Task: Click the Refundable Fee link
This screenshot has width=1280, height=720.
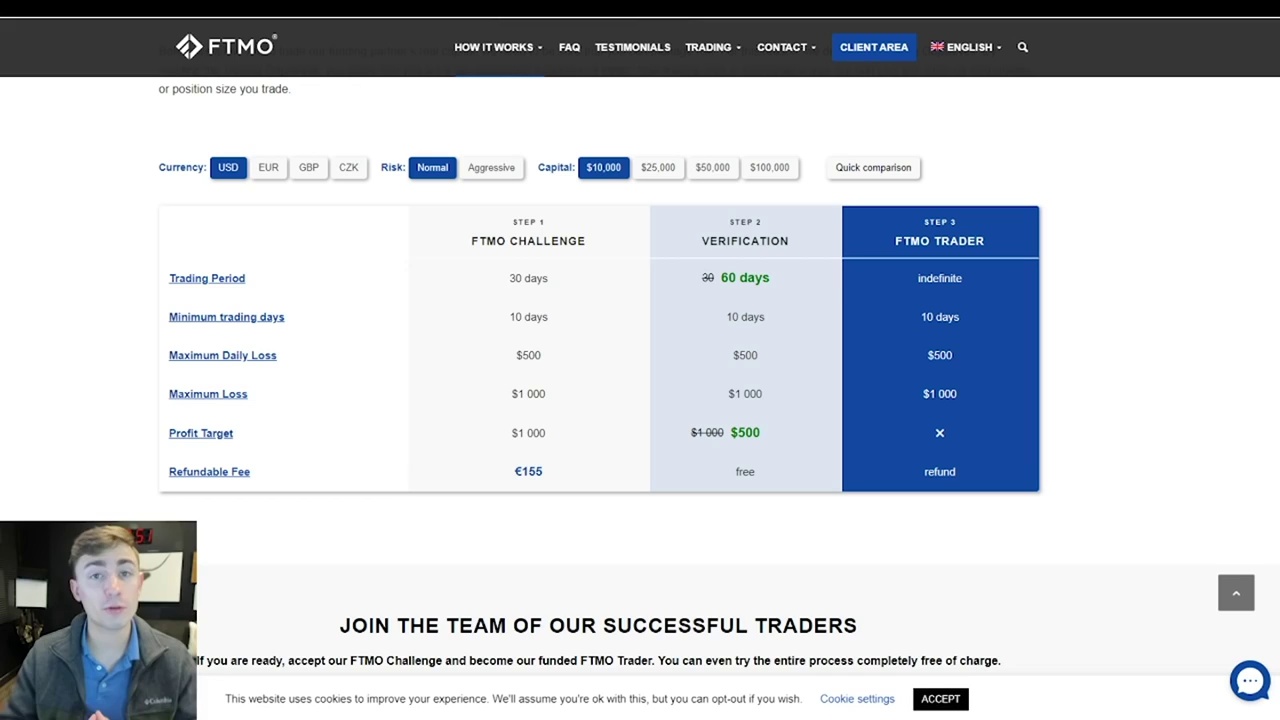Action: coord(209,472)
